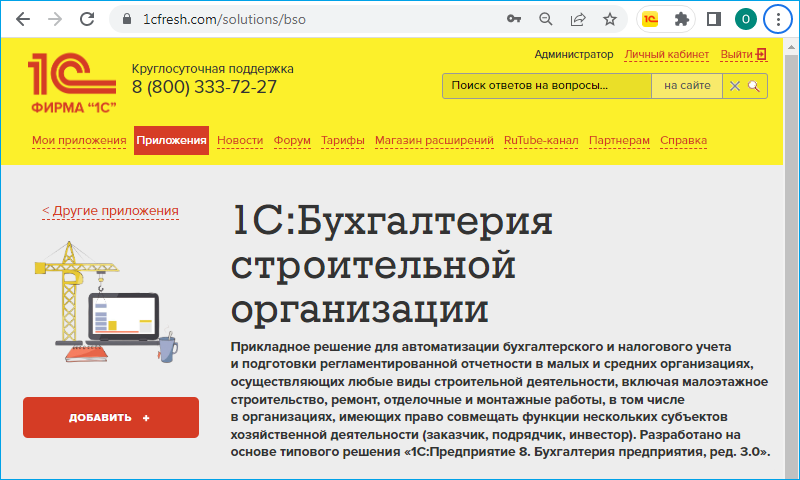Open 'Форум' menu item
The width and height of the screenshot is (800, 480).
[x=292, y=140]
